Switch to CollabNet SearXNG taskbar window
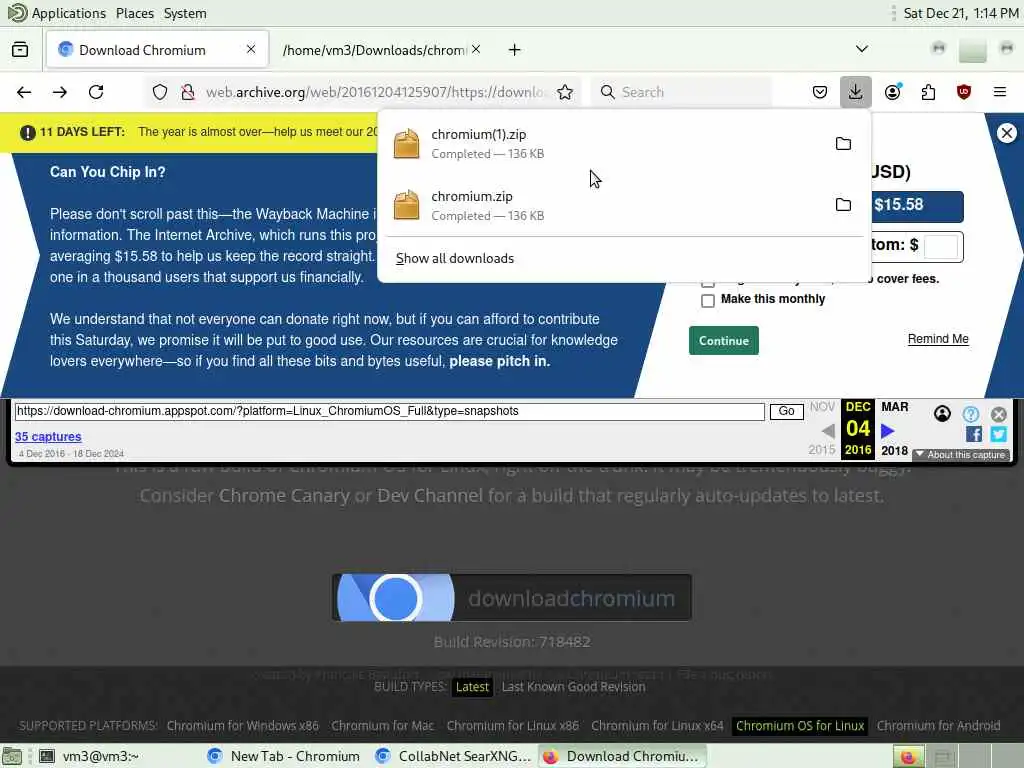Screen dimensions: 1024x768 pyautogui.click(x=453, y=756)
